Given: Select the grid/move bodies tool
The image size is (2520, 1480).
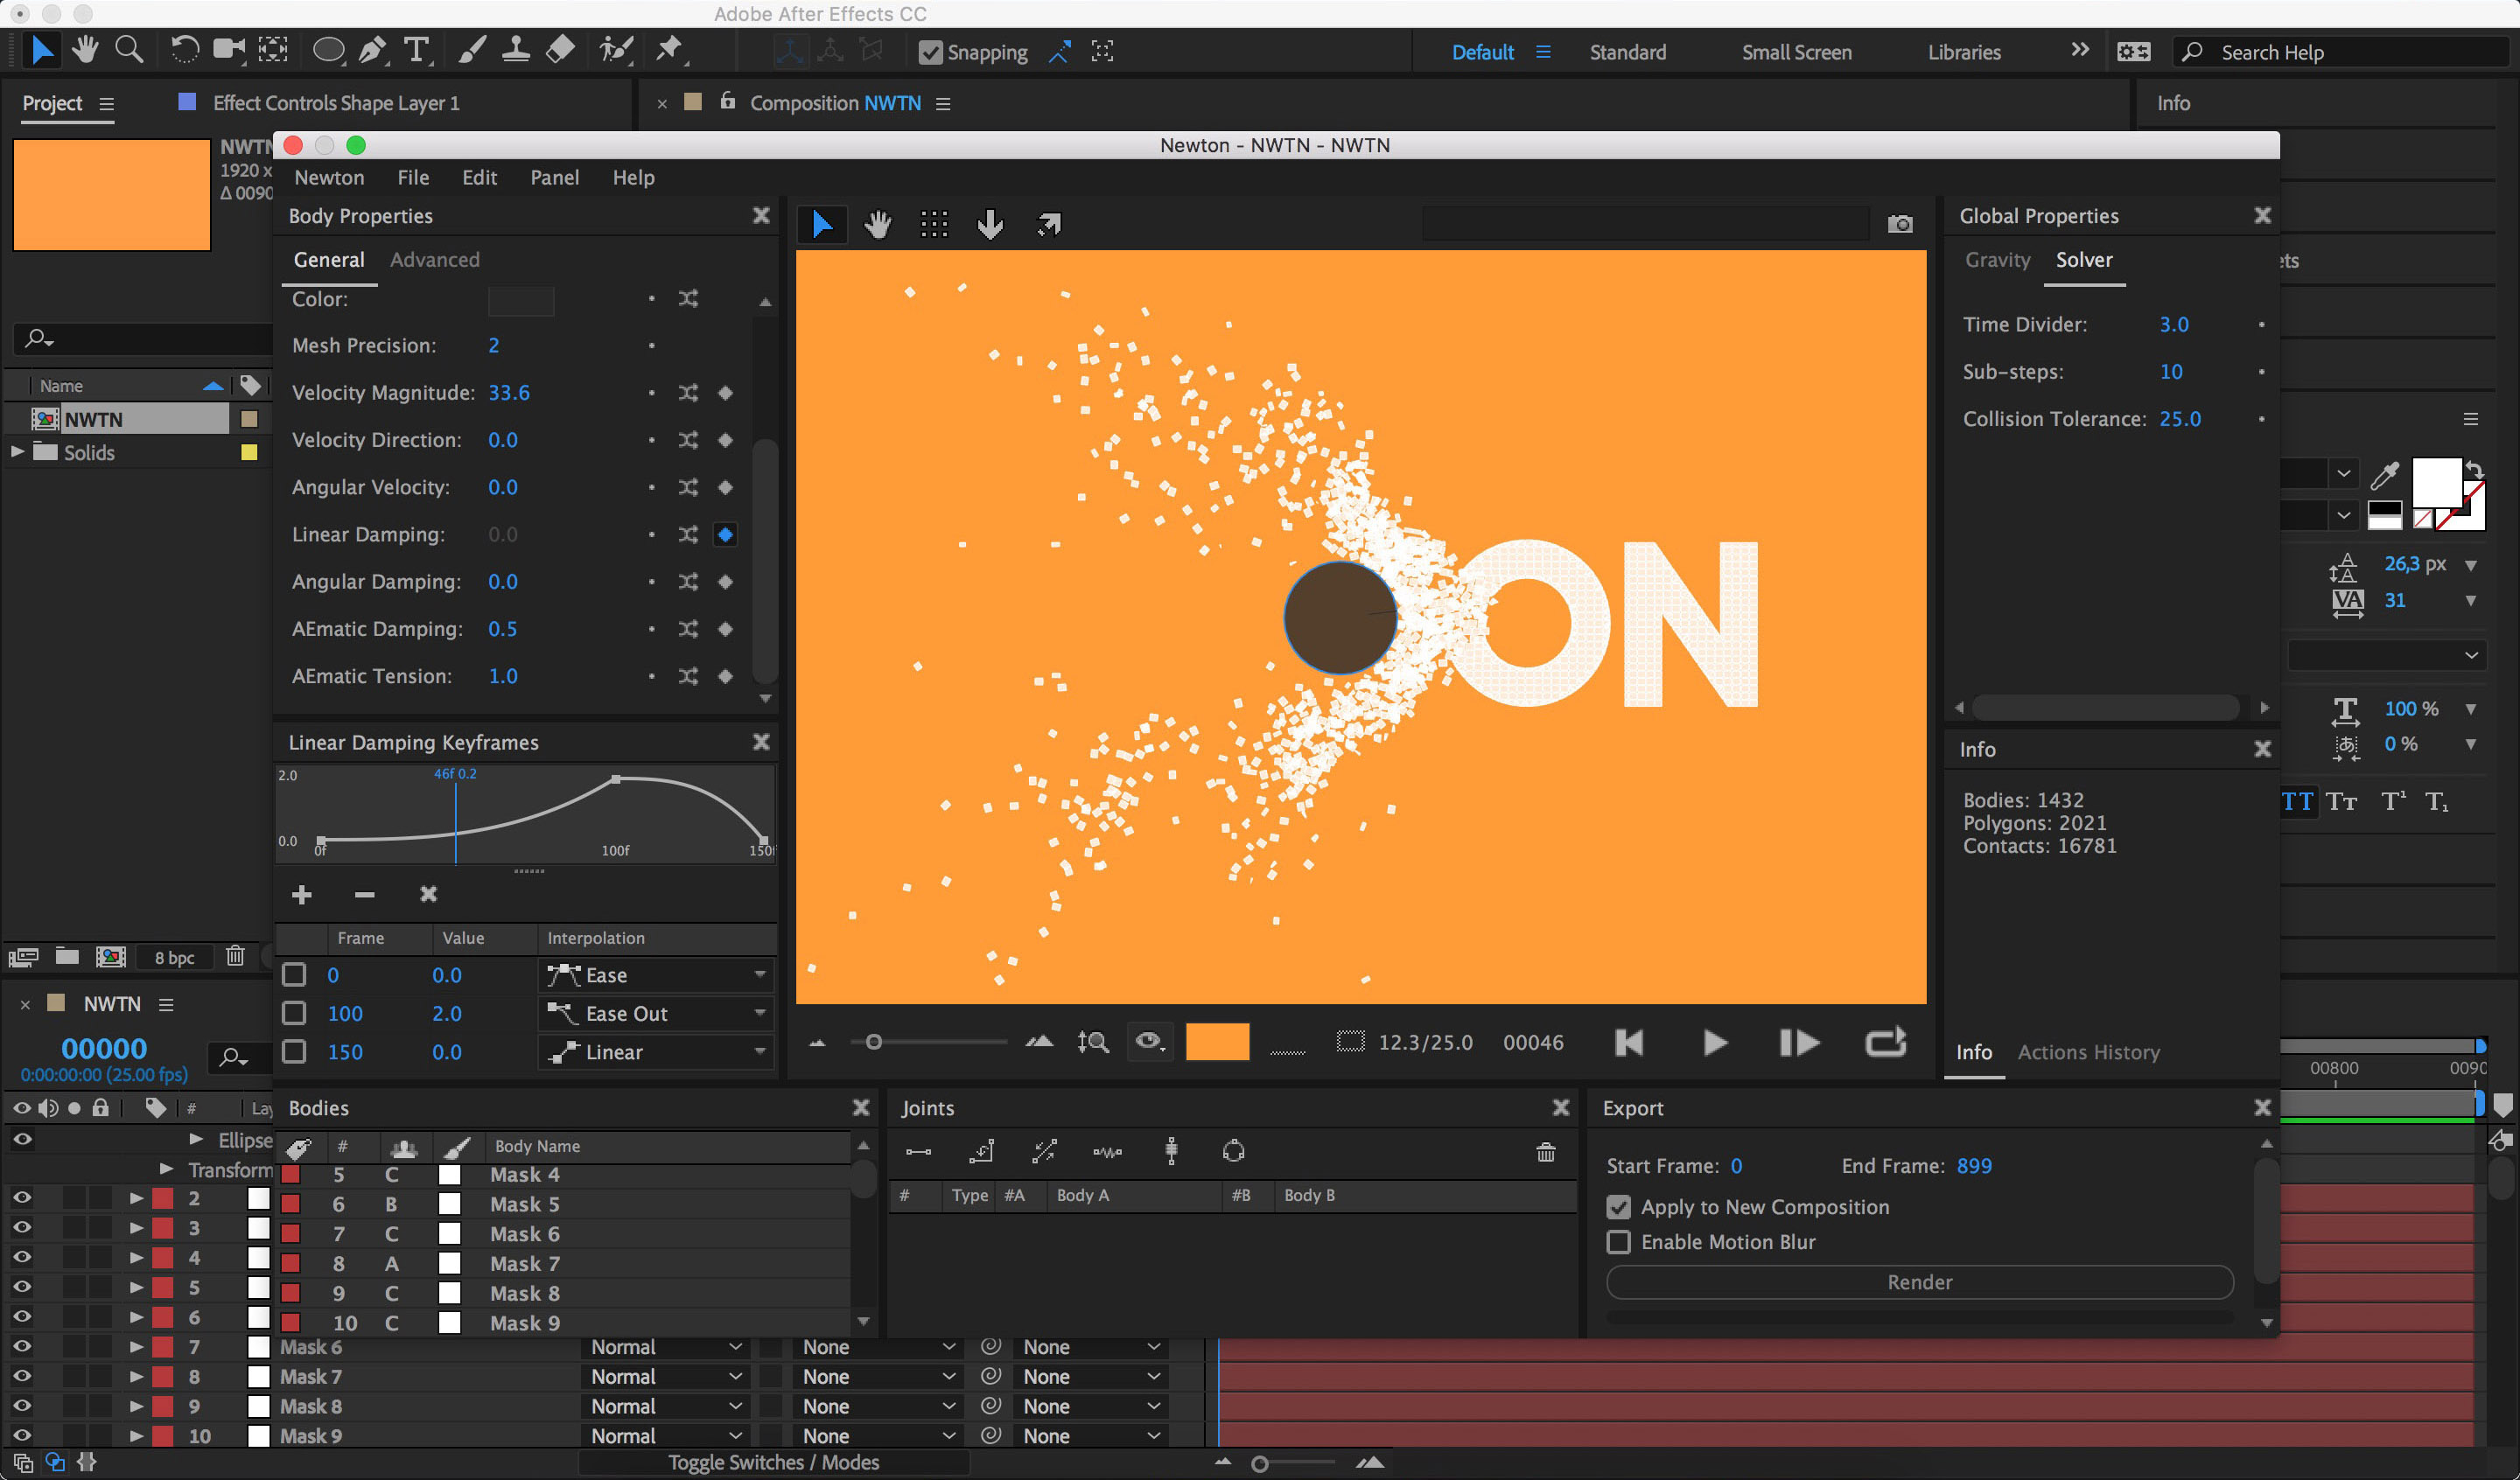Looking at the screenshot, I should point(934,222).
